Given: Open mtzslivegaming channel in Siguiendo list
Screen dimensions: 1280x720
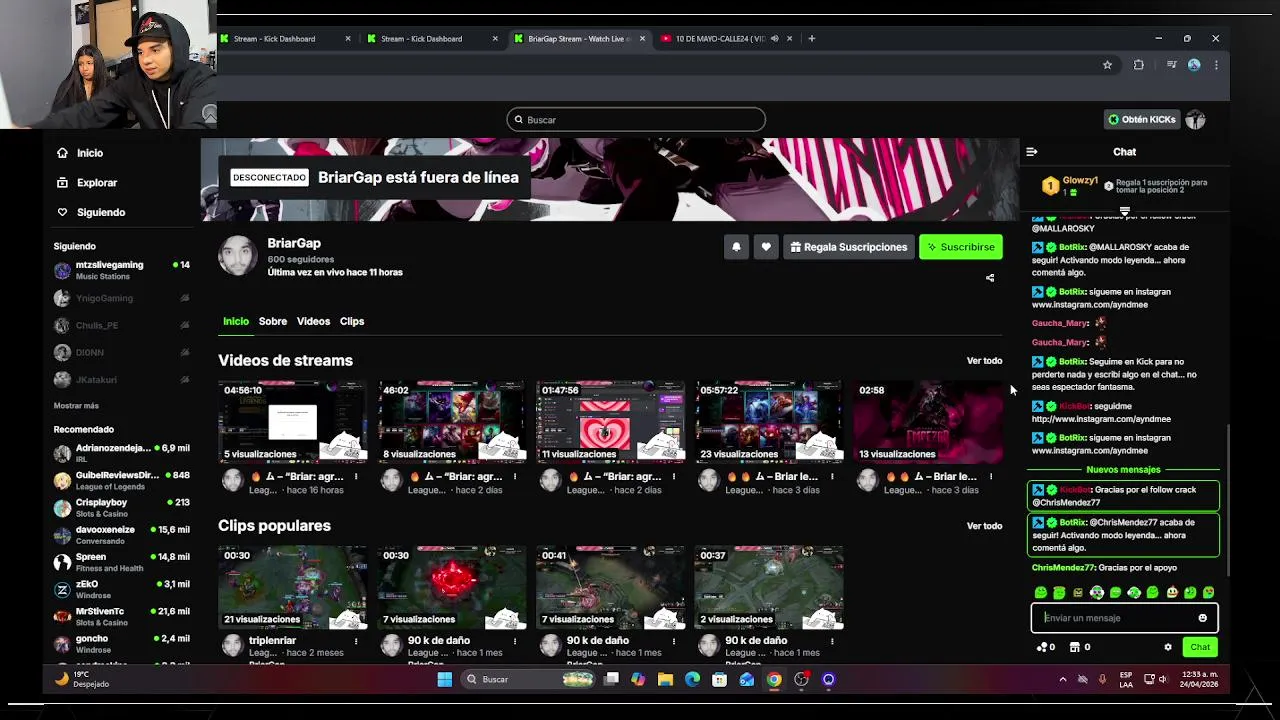Looking at the screenshot, I should click(x=122, y=270).
